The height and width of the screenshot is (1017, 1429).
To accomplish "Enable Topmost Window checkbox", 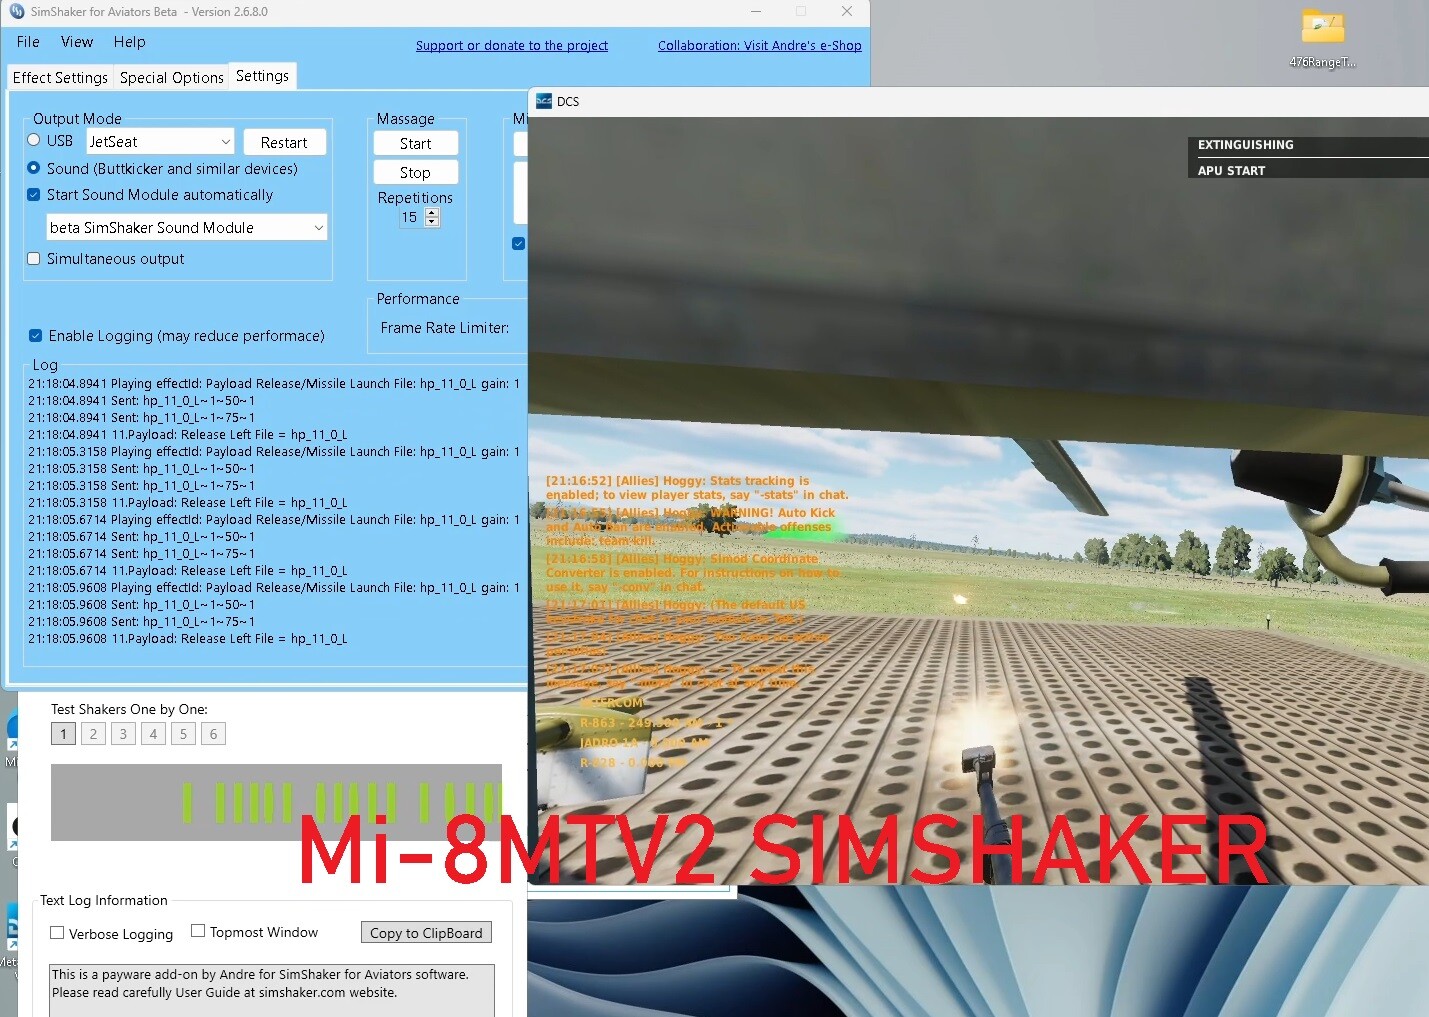I will pyautogui.click(x=198, y=930).
